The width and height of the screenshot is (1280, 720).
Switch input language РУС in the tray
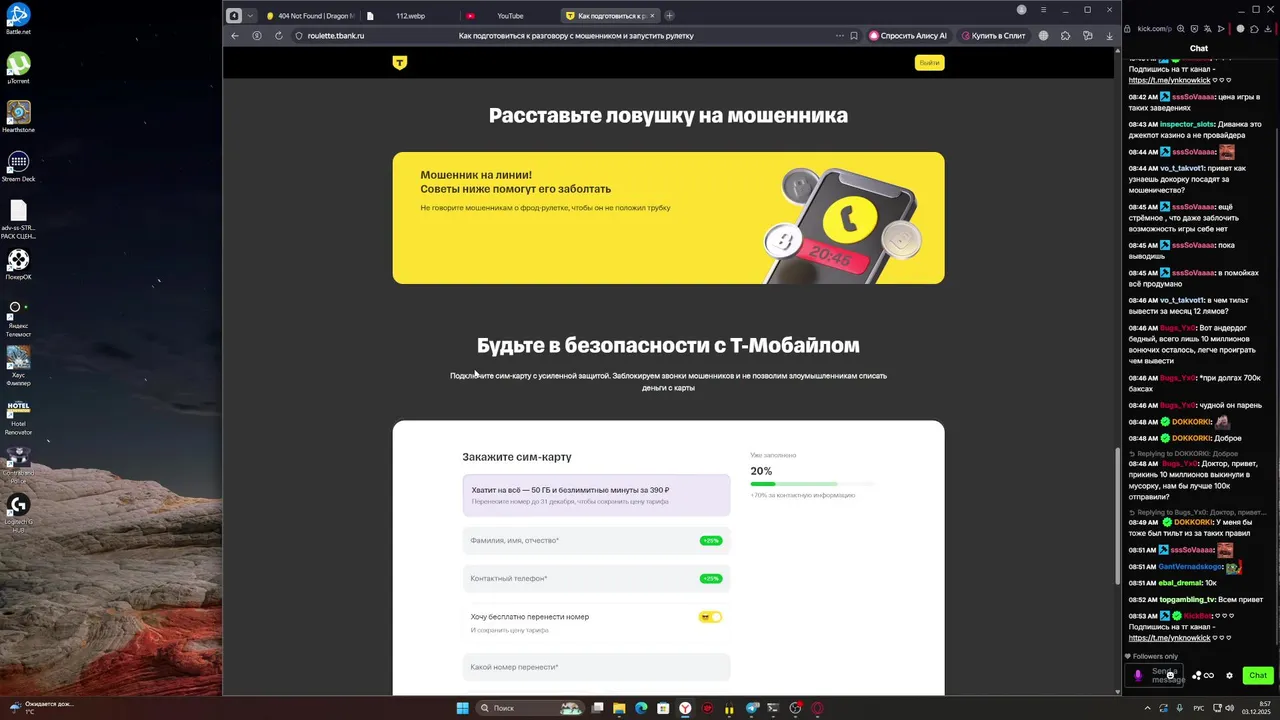click(1199, 708)
